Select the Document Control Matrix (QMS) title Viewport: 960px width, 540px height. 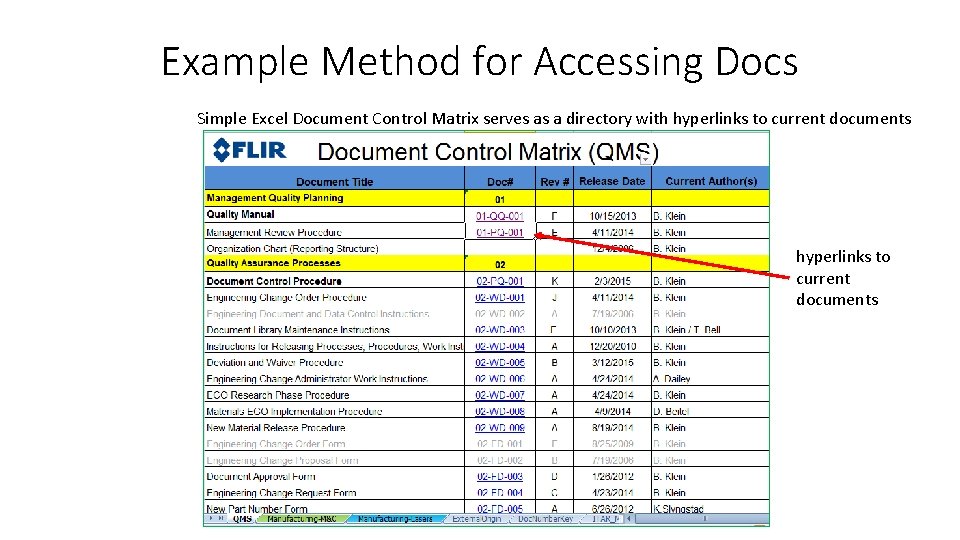(487, 151)
